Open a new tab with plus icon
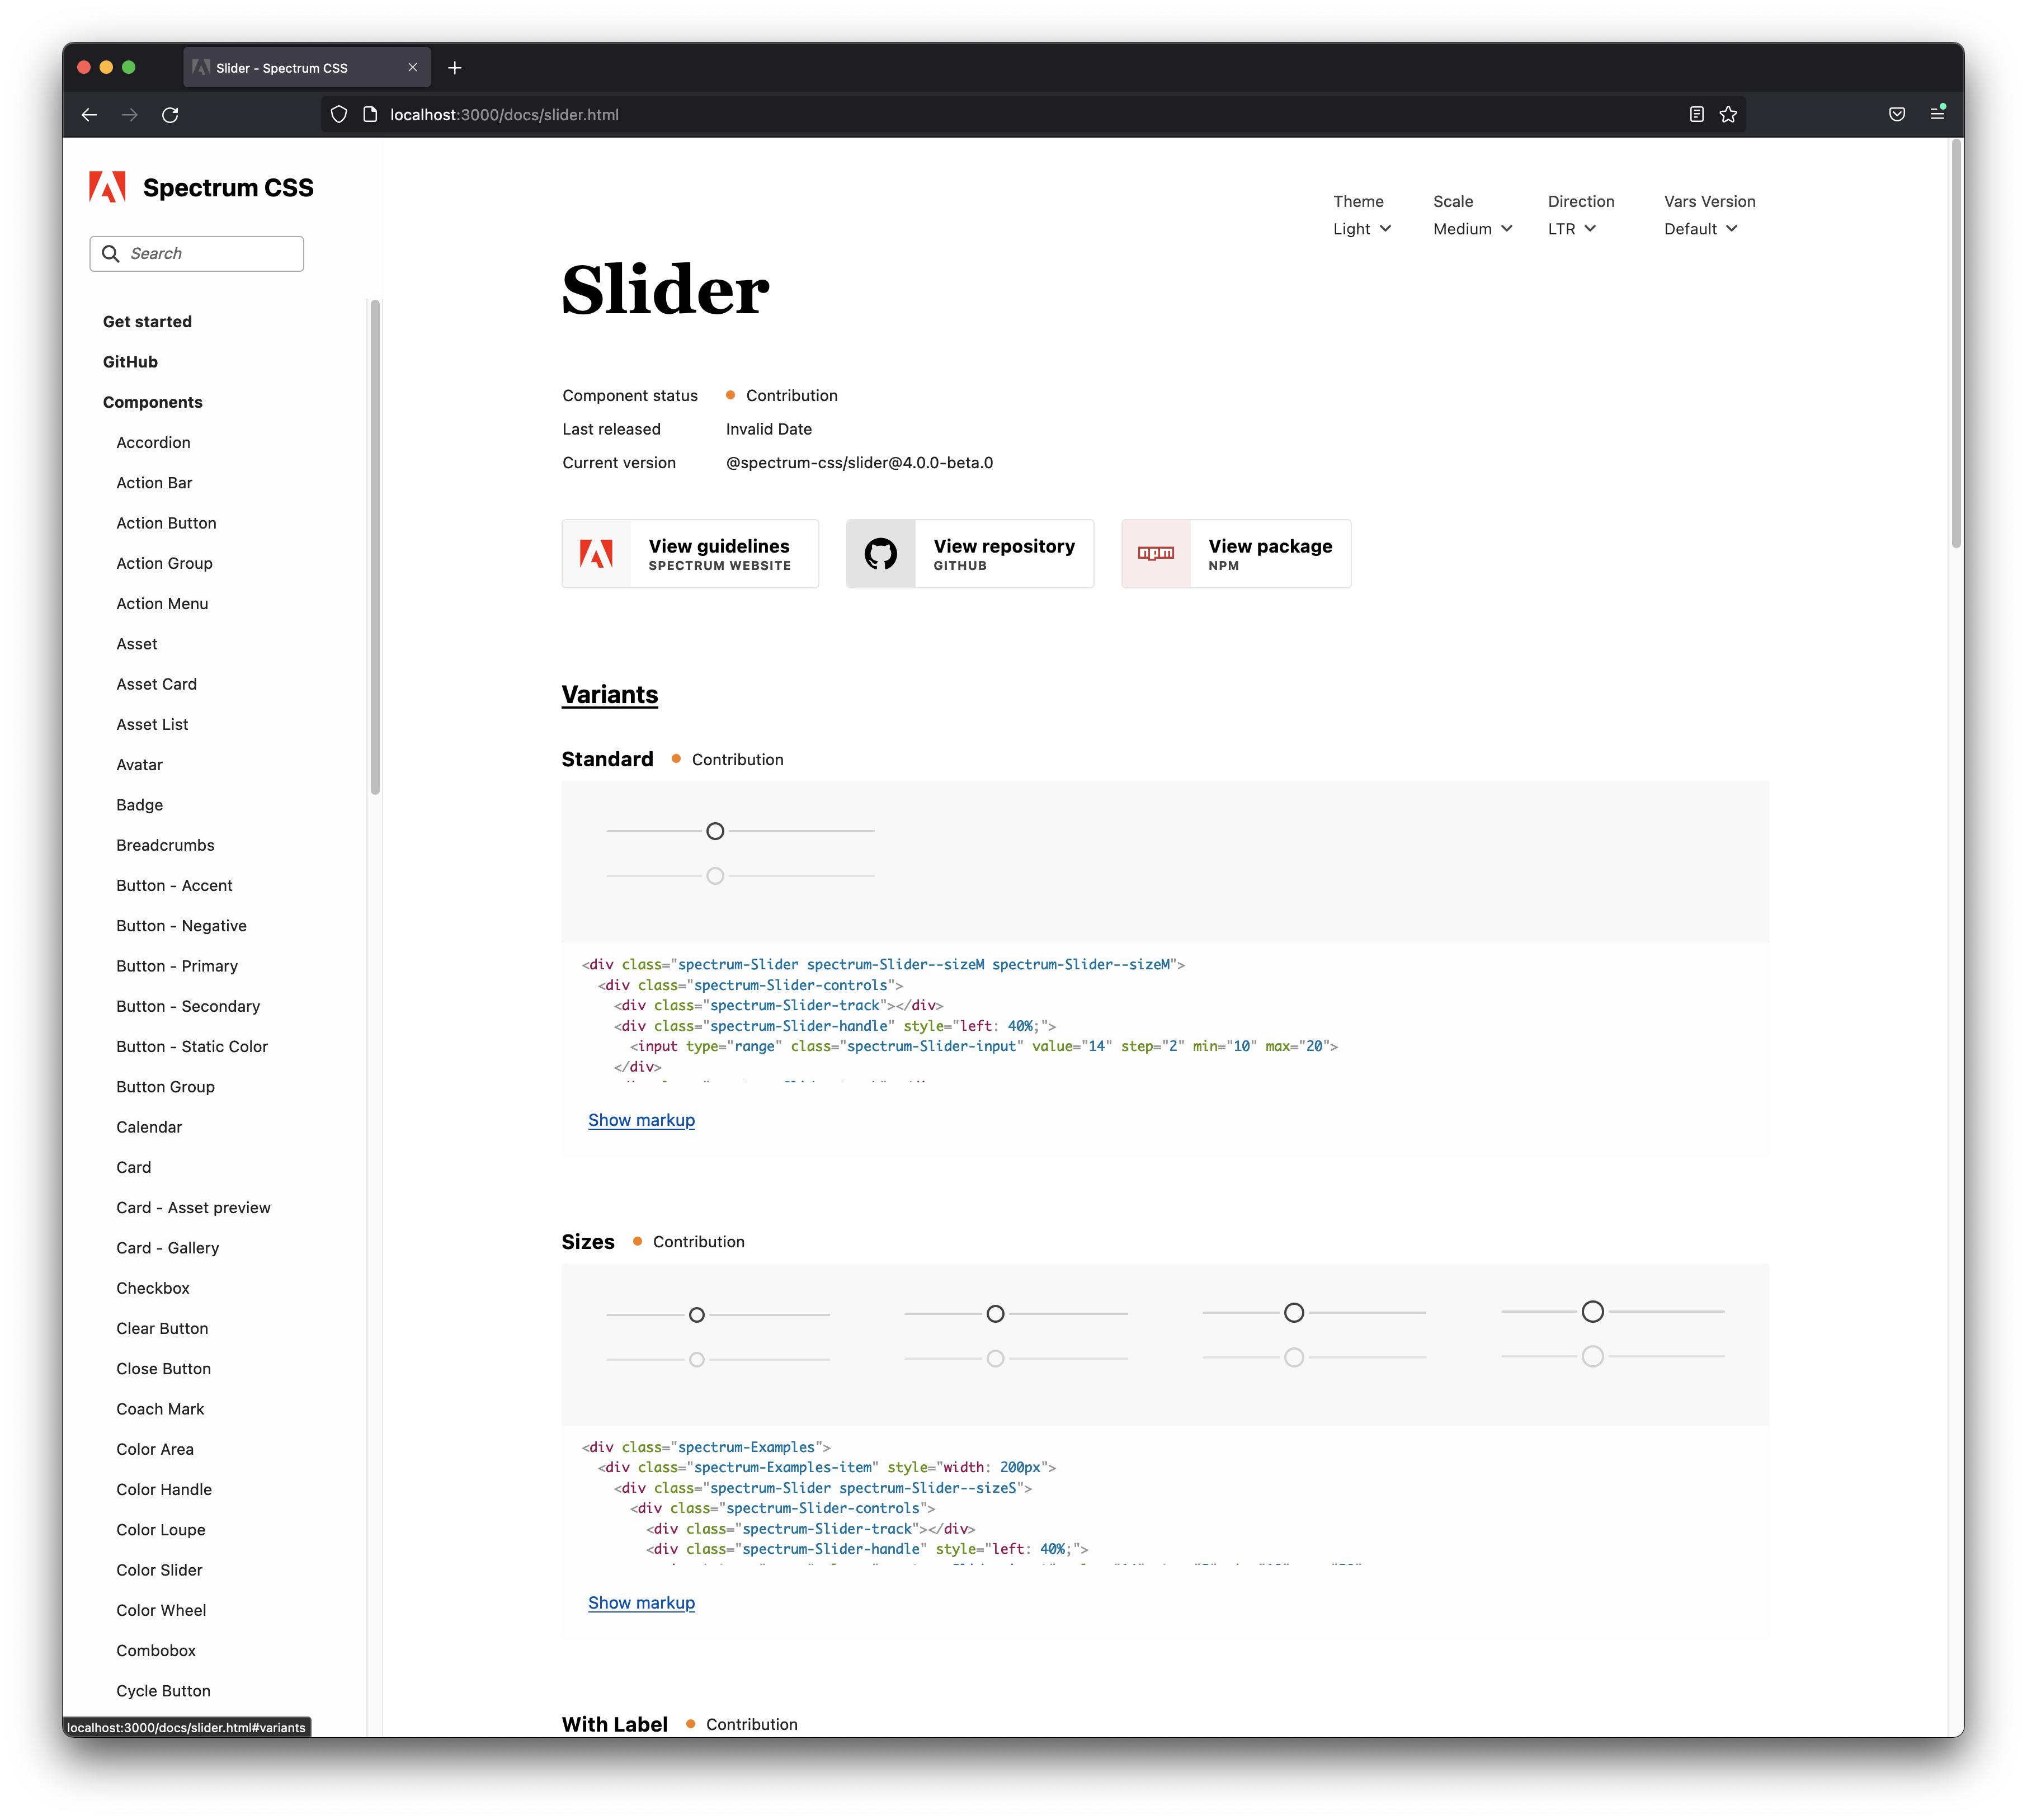This screenshot has width=2027, height=1820. click(x=455, y=68)
